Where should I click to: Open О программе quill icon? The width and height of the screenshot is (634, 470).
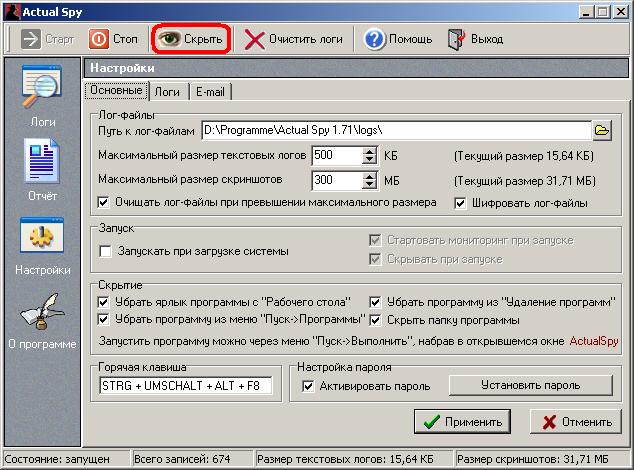click(x=42, y=322)
